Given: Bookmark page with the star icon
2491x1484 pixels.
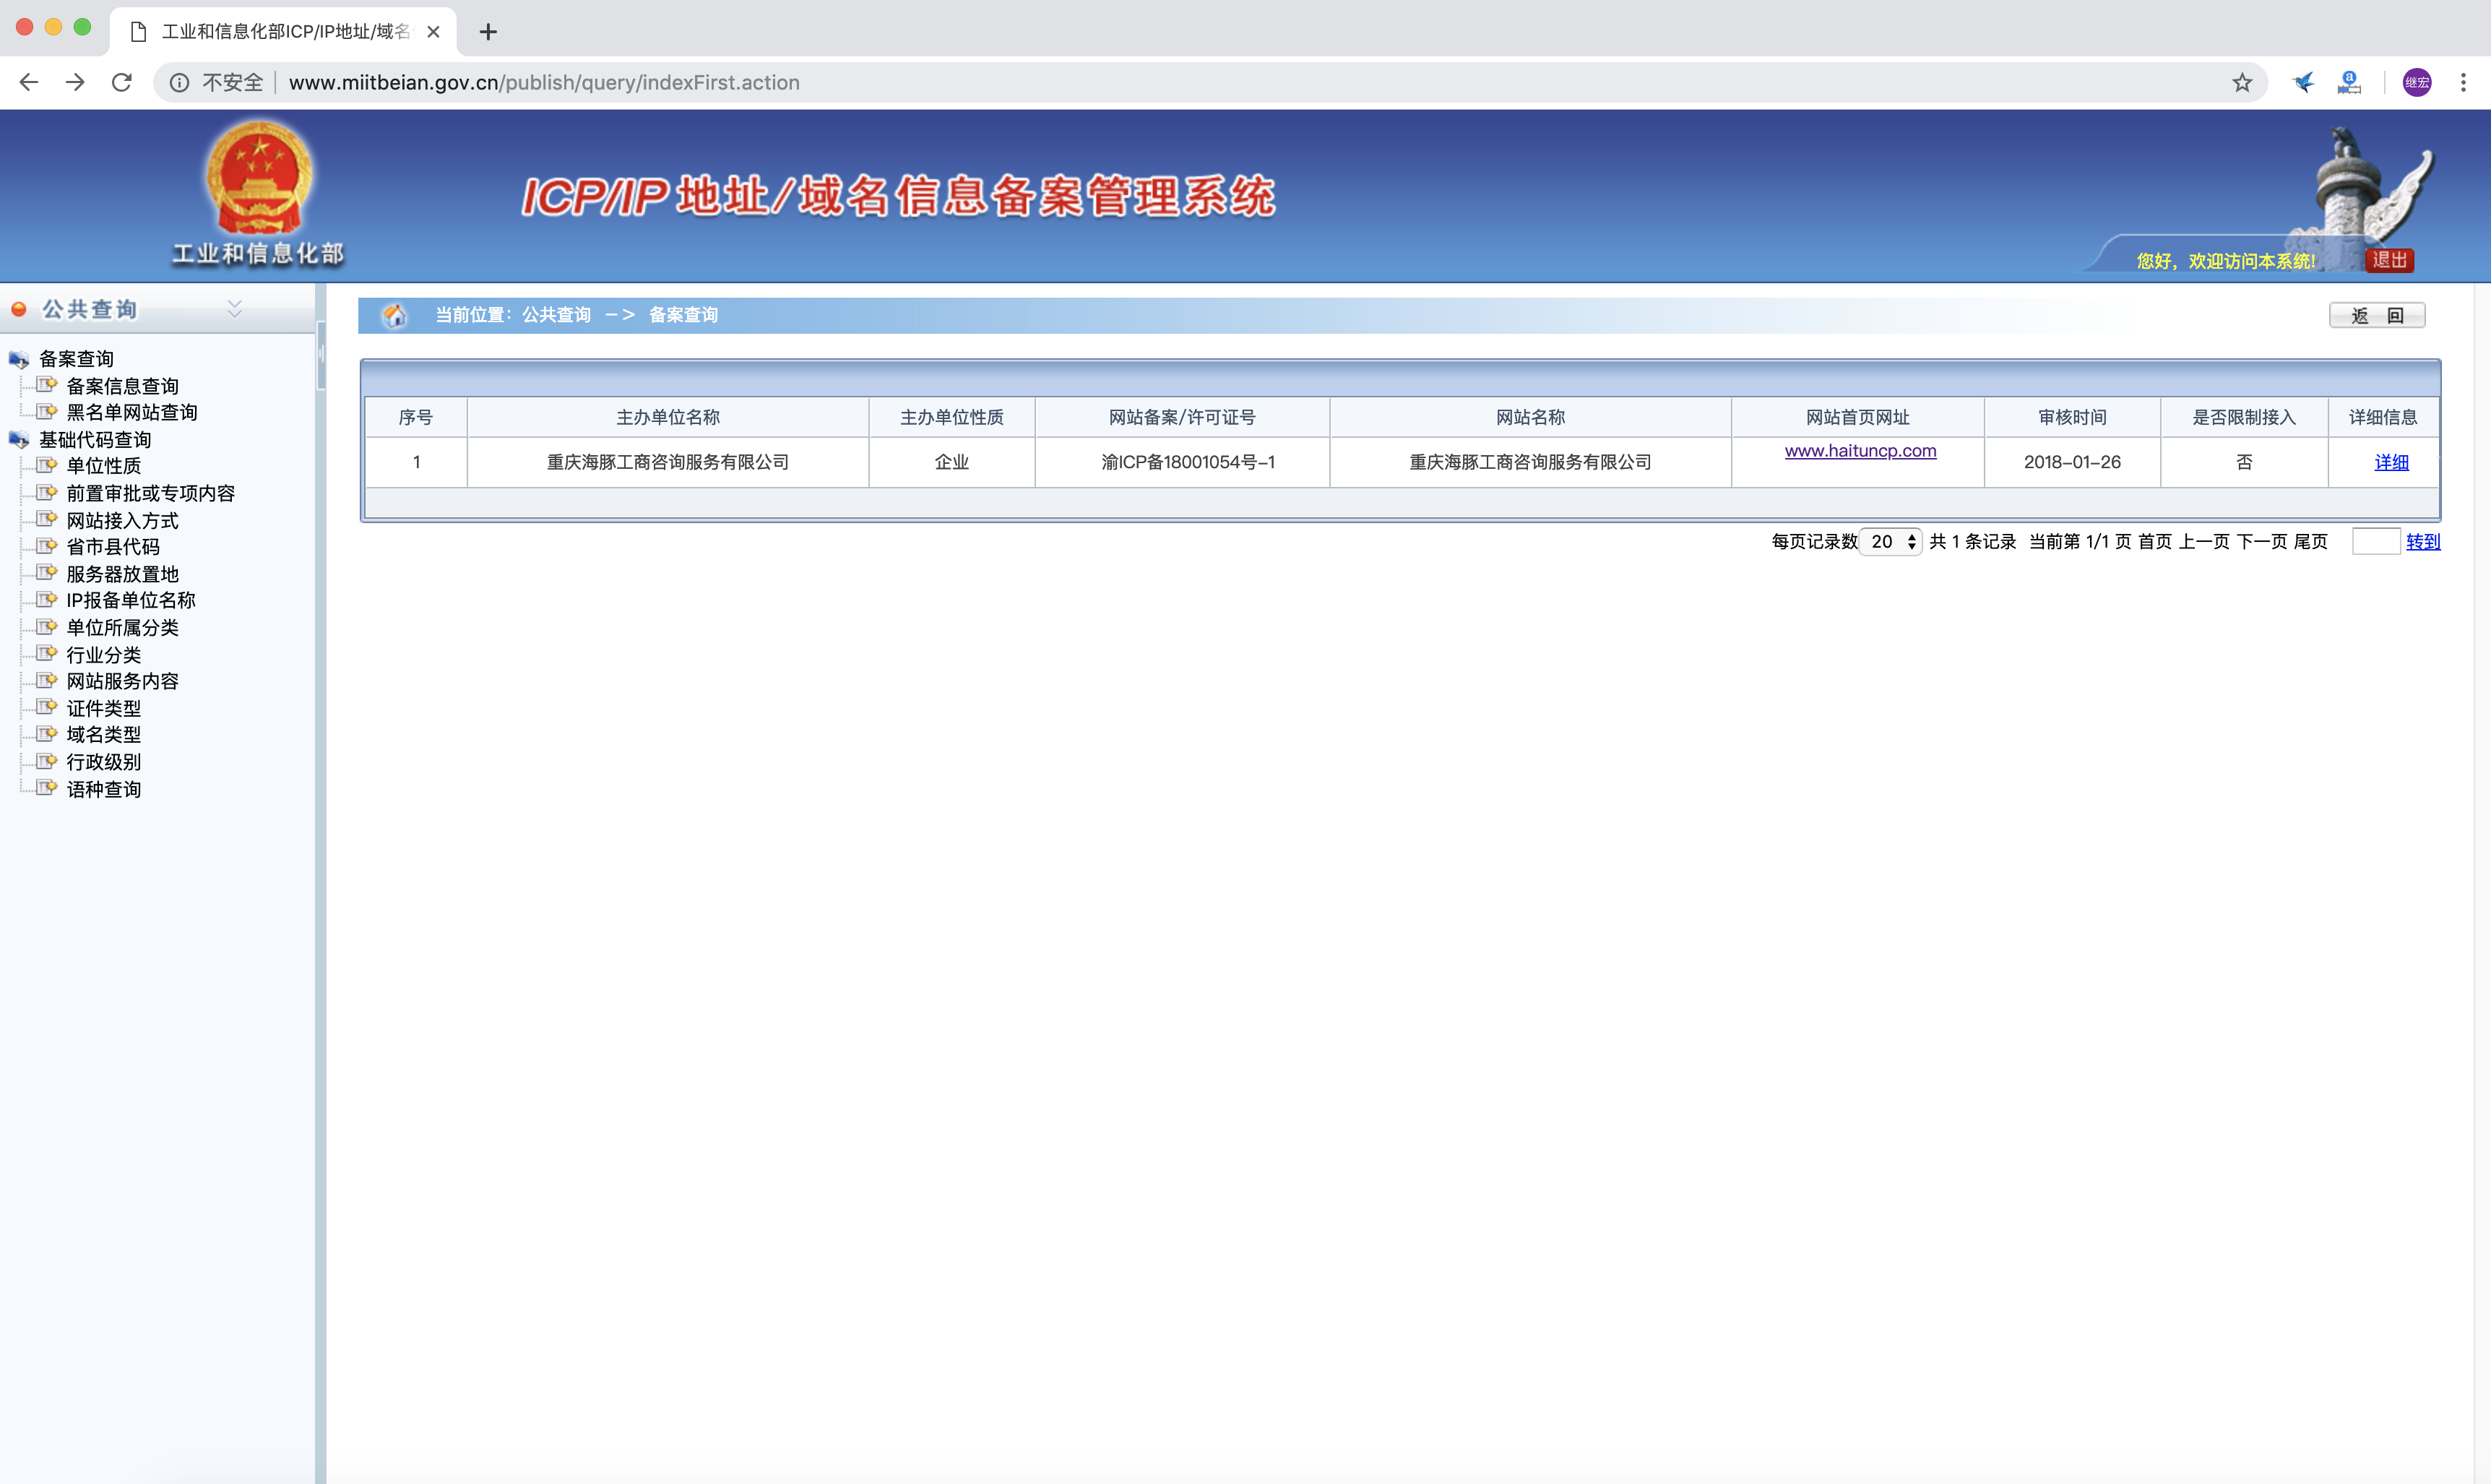Looking at the screenshot, I should tap(2241, 82).
